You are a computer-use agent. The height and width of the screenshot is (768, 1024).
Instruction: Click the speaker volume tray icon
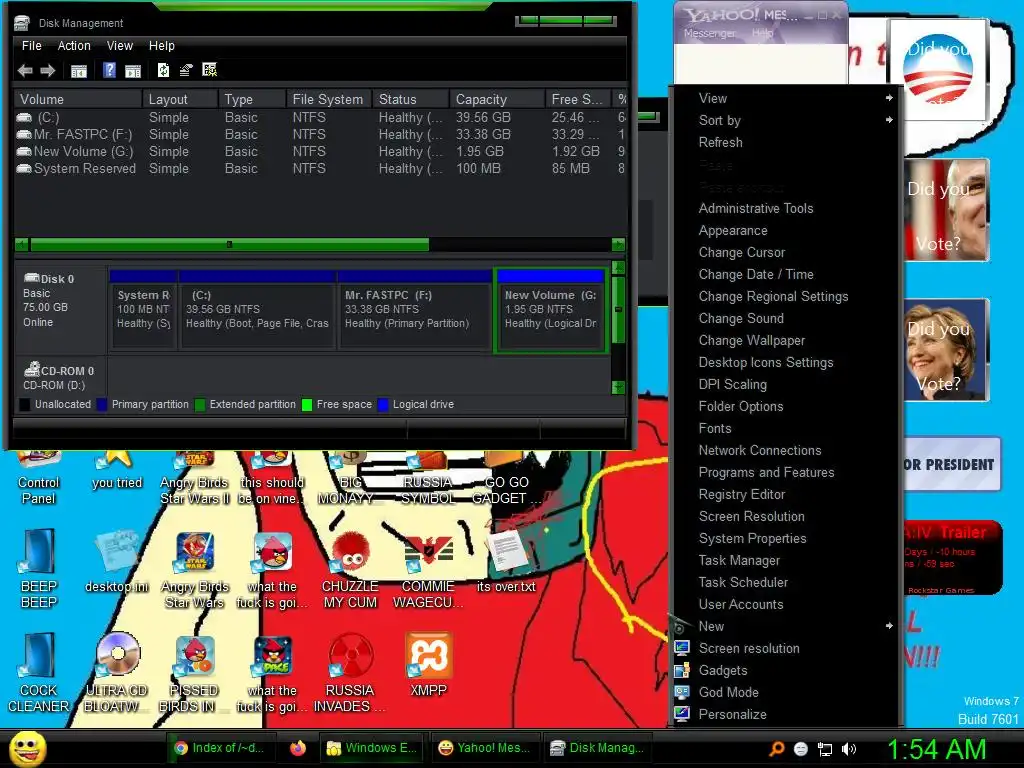(849, 749)
